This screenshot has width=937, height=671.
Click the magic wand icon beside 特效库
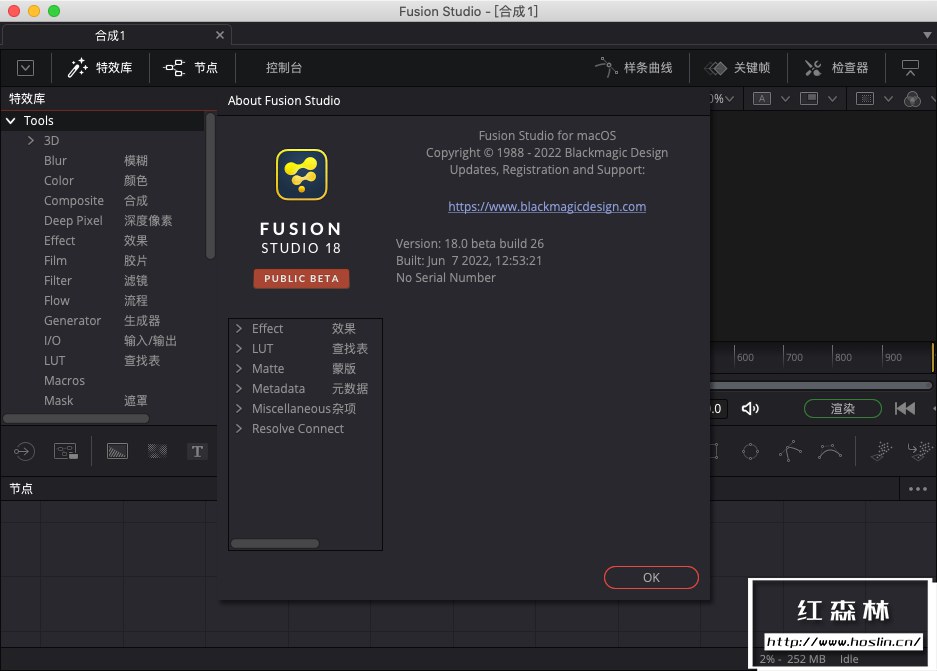[77, 68]
